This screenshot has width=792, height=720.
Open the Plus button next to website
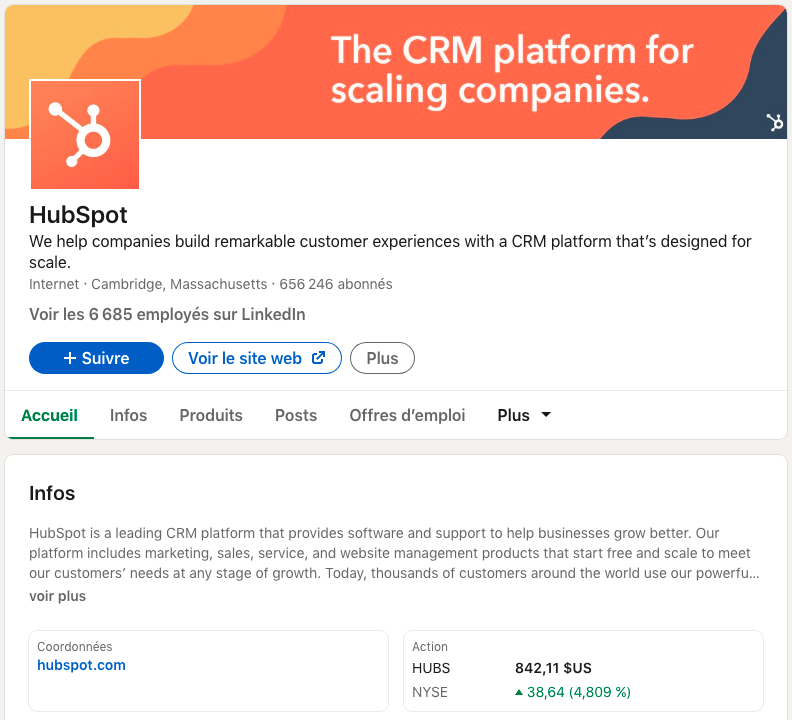pos(382,358)
